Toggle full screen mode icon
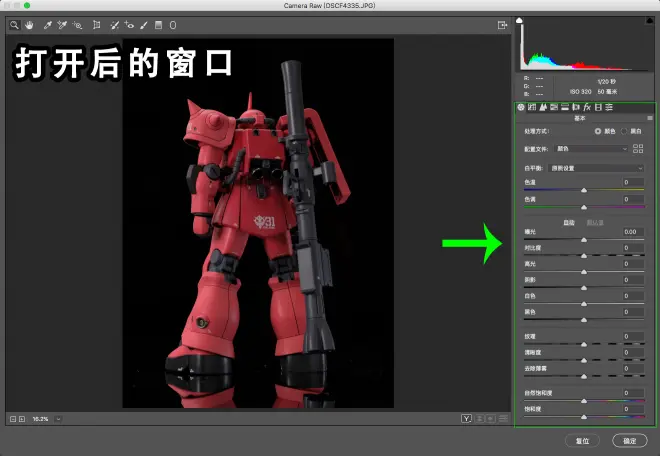The width and height of the screenshot is (660, 456). [x=502, y=25]
